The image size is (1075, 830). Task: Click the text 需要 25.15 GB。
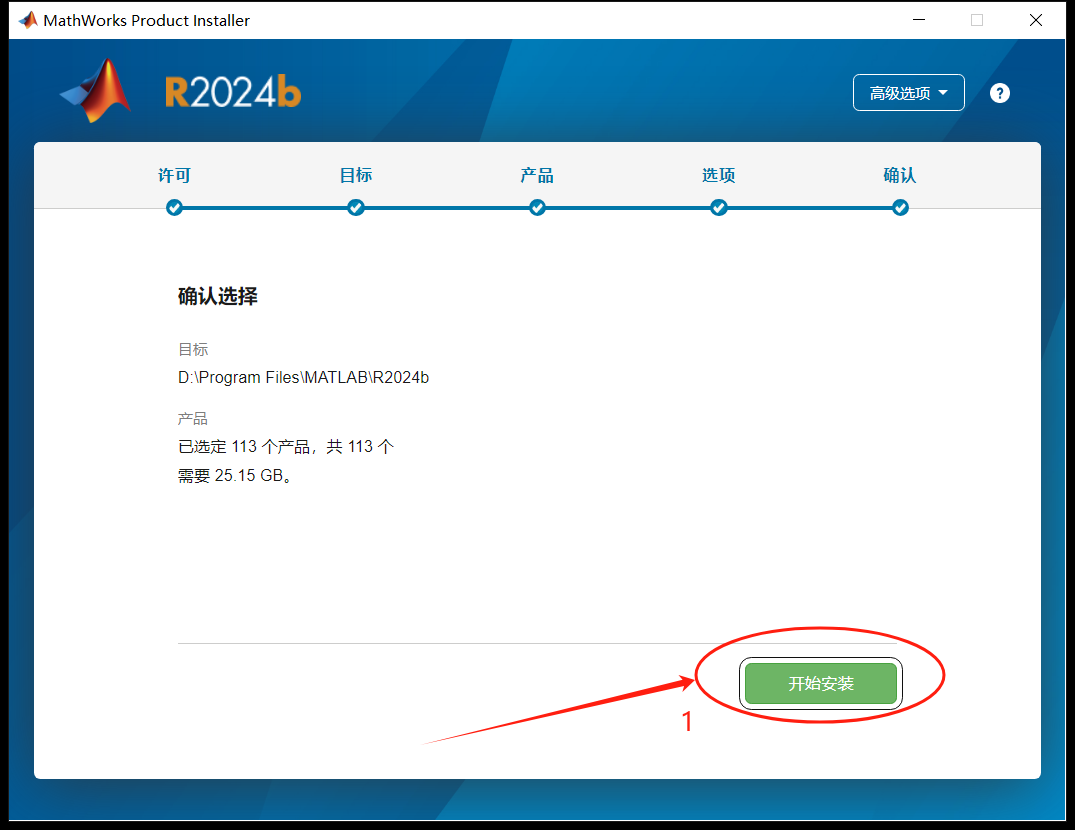coord(236,476)
